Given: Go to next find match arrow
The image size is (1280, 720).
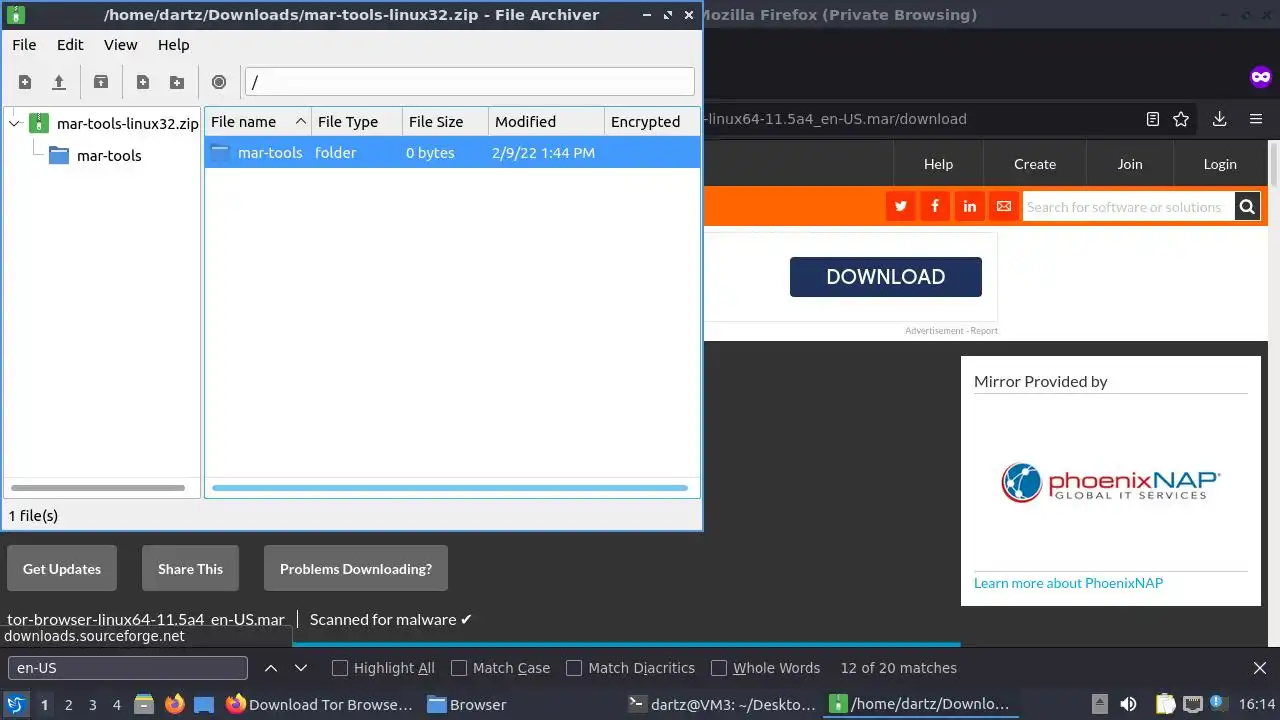Looking at the screenshot, I should click(301, 668).
